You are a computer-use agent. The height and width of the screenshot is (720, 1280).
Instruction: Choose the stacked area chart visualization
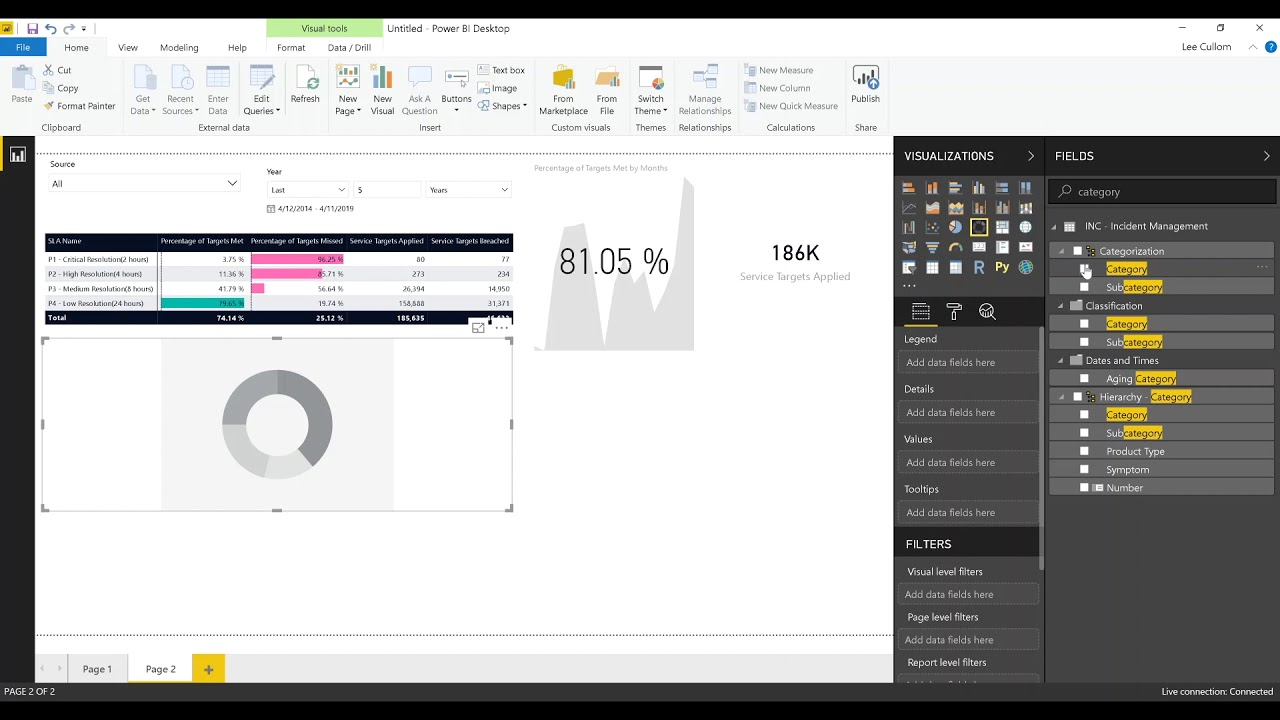tap(955, 208)
